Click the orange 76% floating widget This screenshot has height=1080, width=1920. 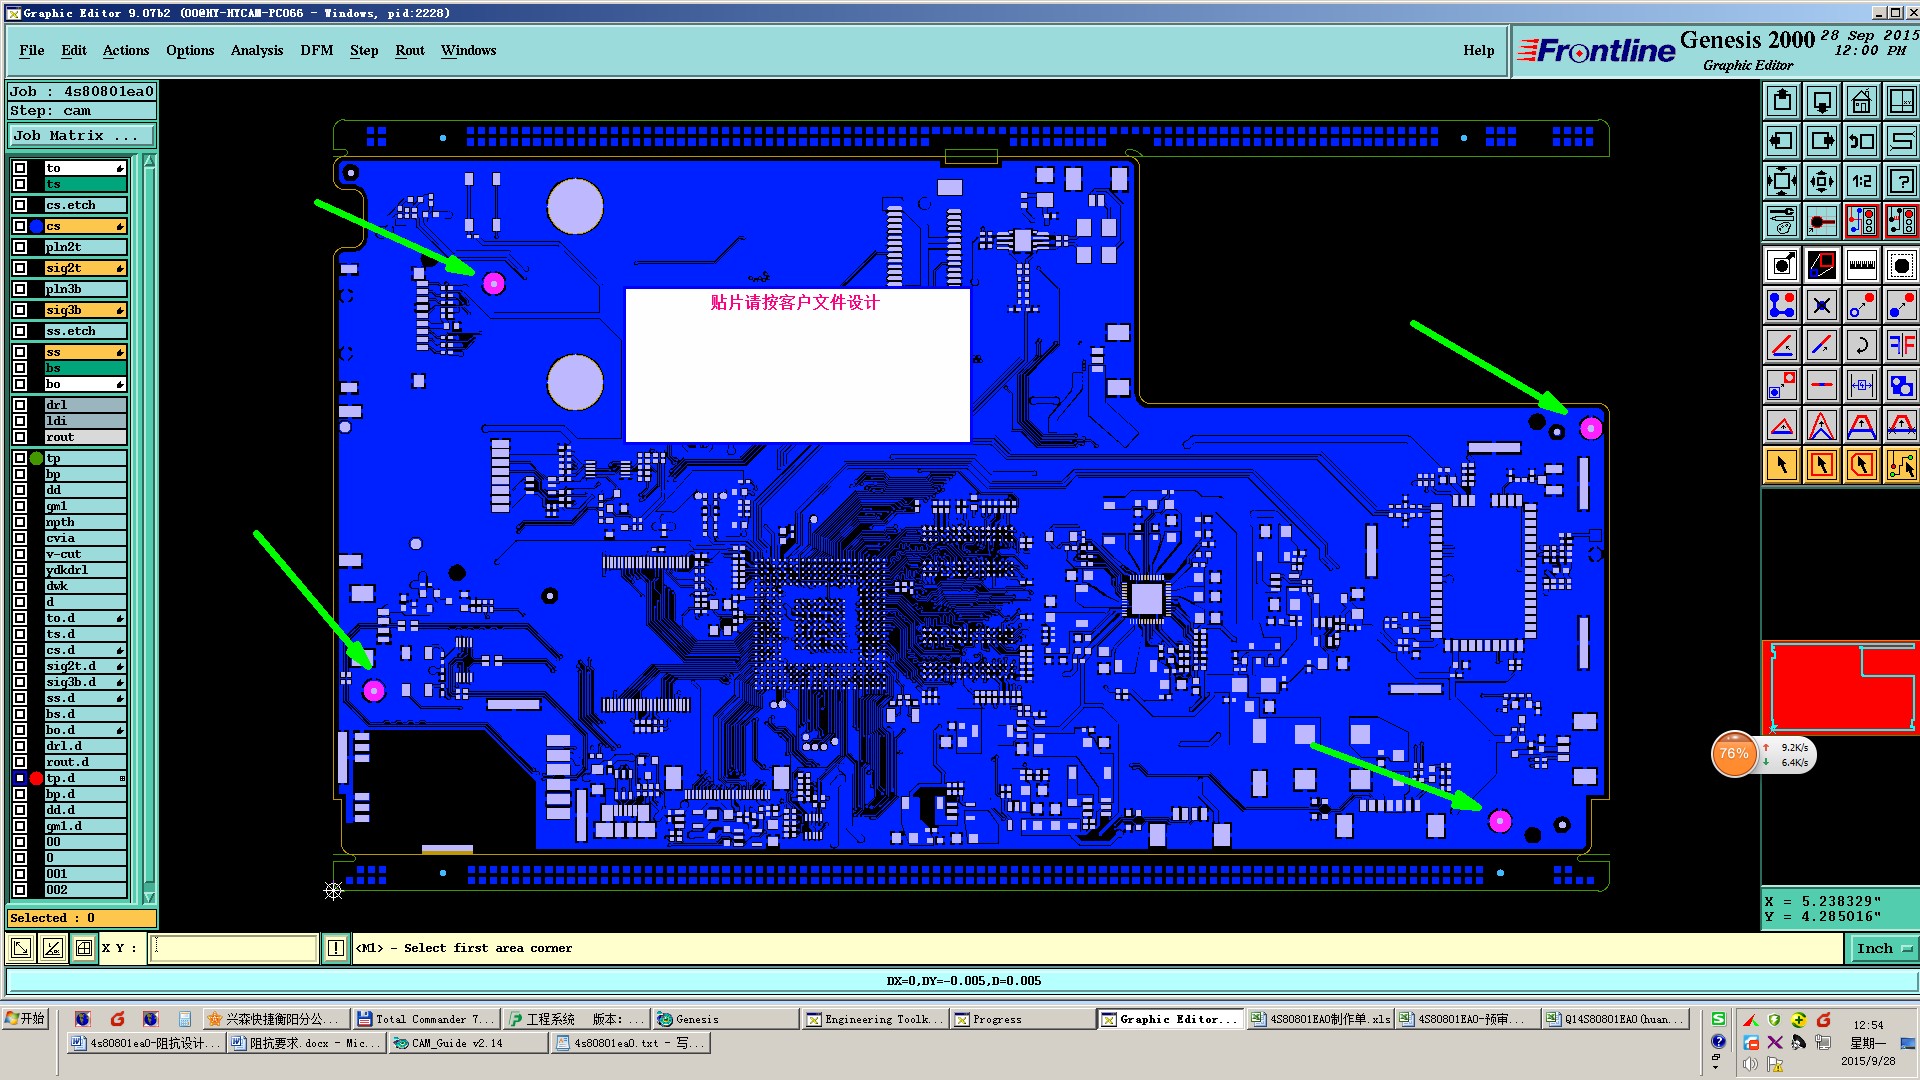point(1734,754)
